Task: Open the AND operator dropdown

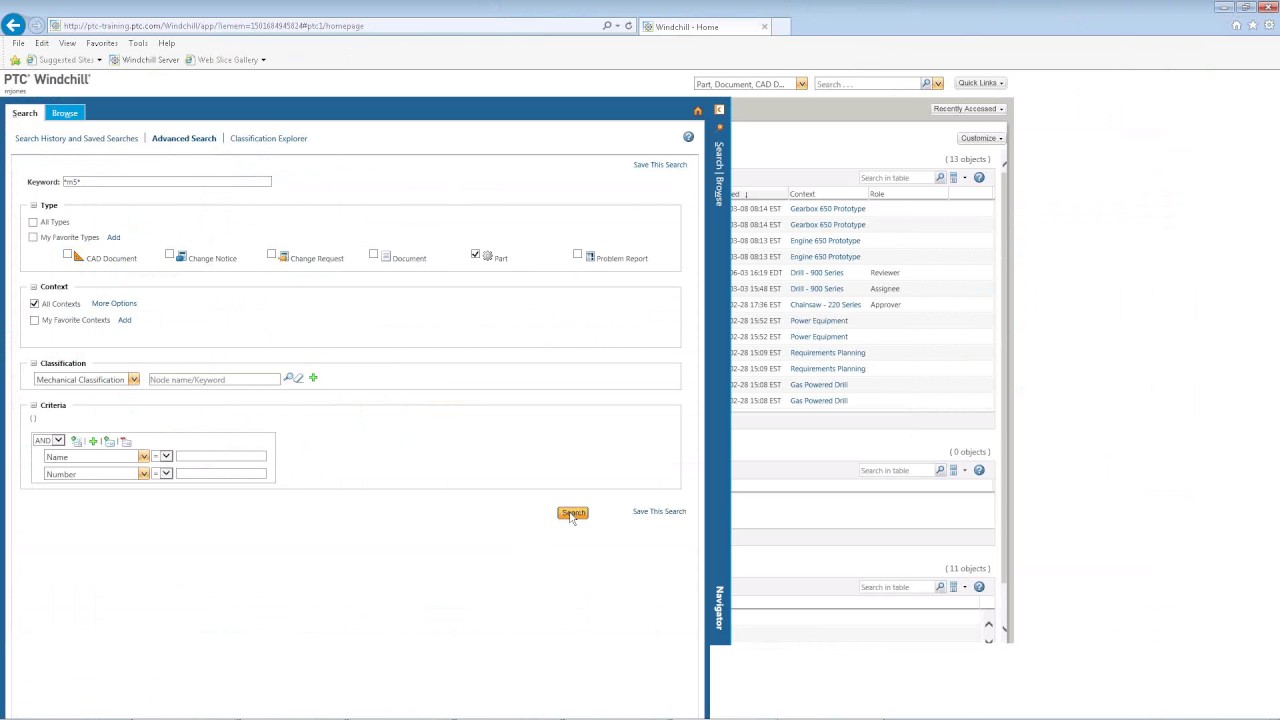Action: coord(59,440)
